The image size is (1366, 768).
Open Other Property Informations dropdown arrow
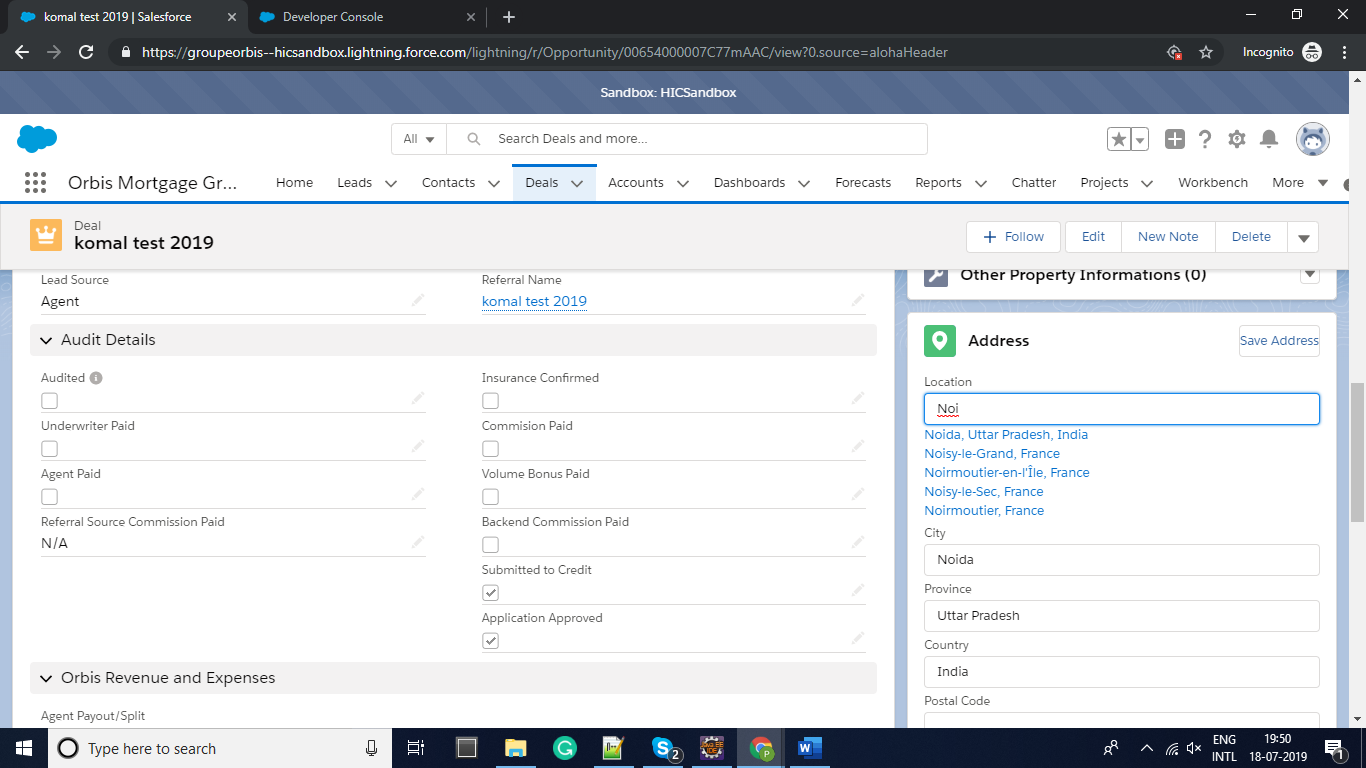point(1310,275)
